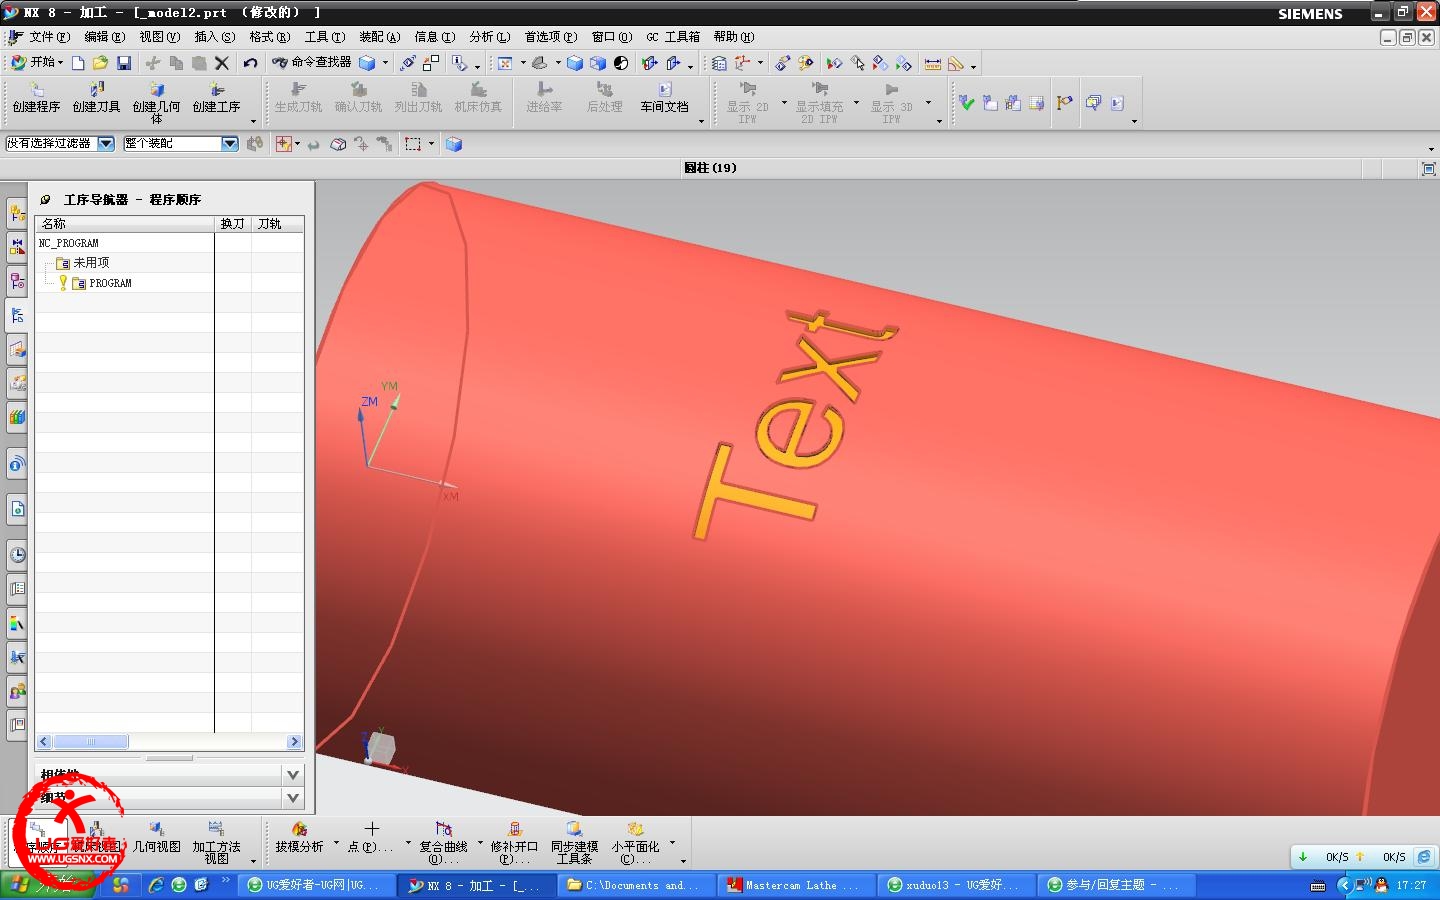Open dropdown arrow beside 小平面化
Image resolution: width=1440 pixels, height=900 pixels.
(x=672, y=843)
